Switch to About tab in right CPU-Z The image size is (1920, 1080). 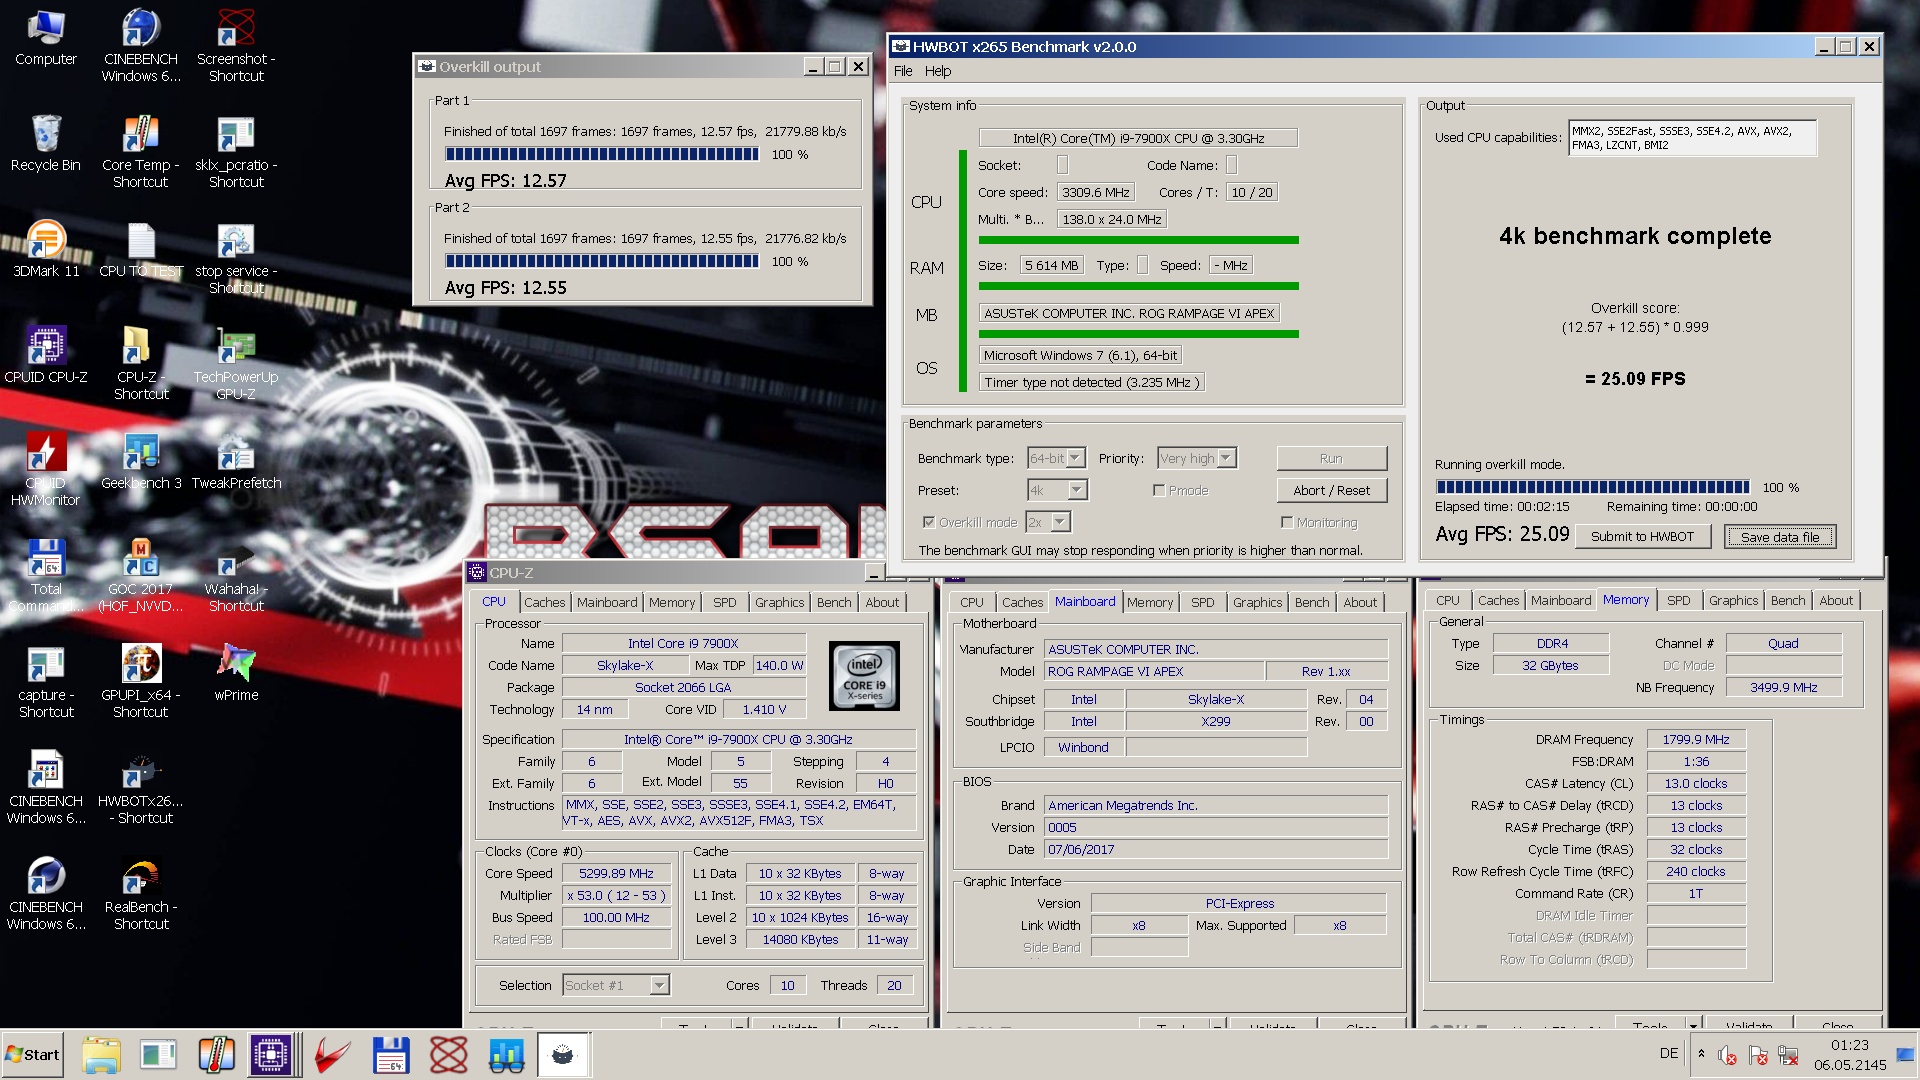click(1836, 600)
